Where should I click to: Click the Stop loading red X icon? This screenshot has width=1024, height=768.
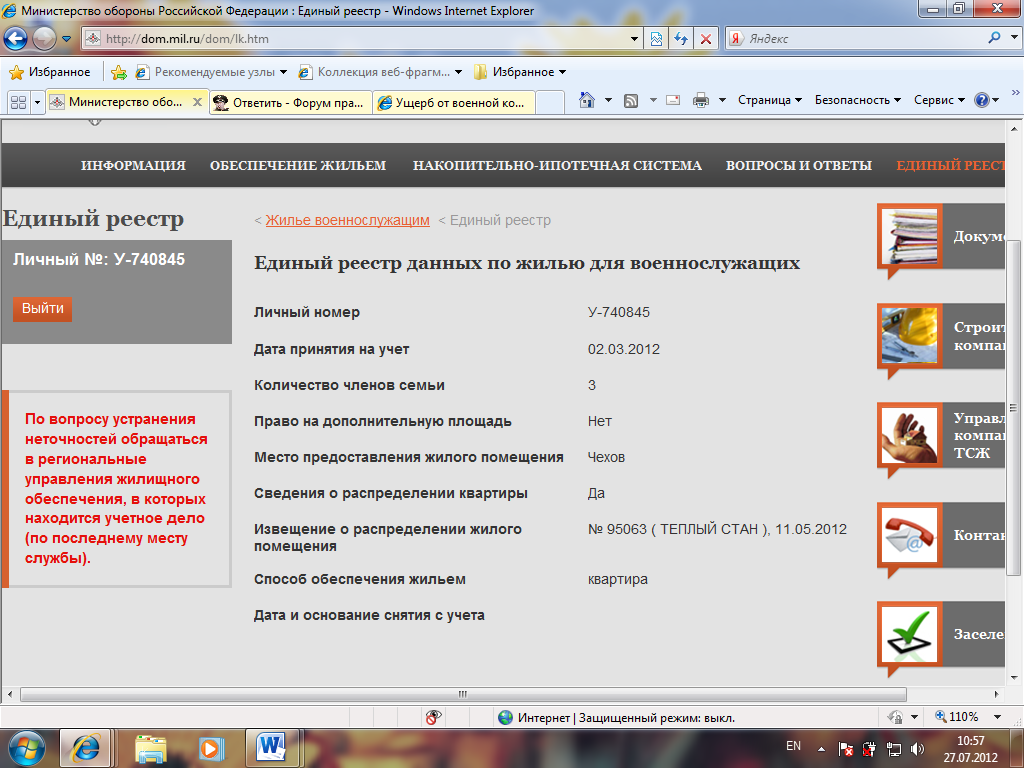[706, 39]
